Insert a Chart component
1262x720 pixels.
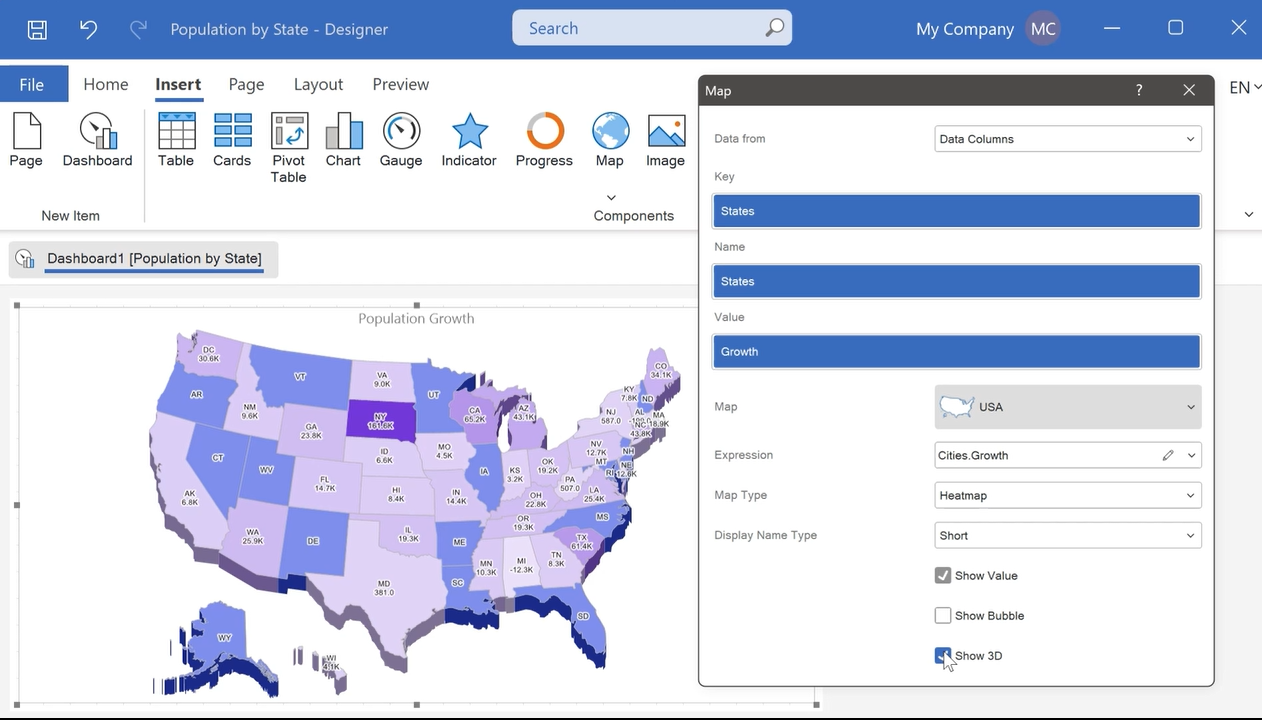click(x=343, y=140)
